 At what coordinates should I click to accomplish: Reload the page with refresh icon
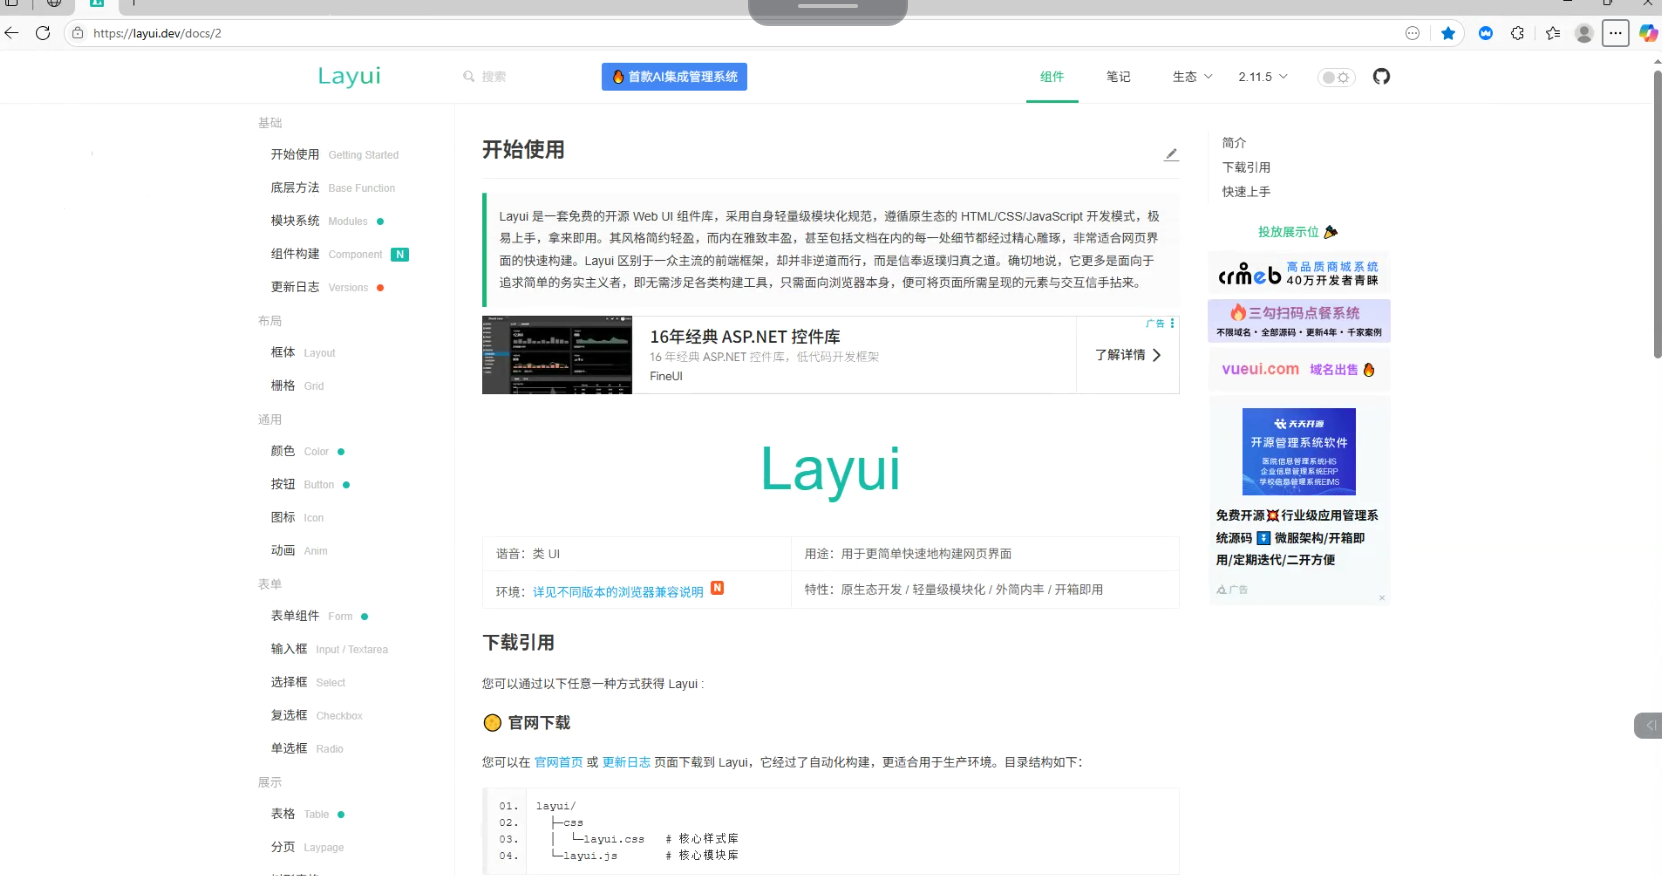click(x=42, y=33)
